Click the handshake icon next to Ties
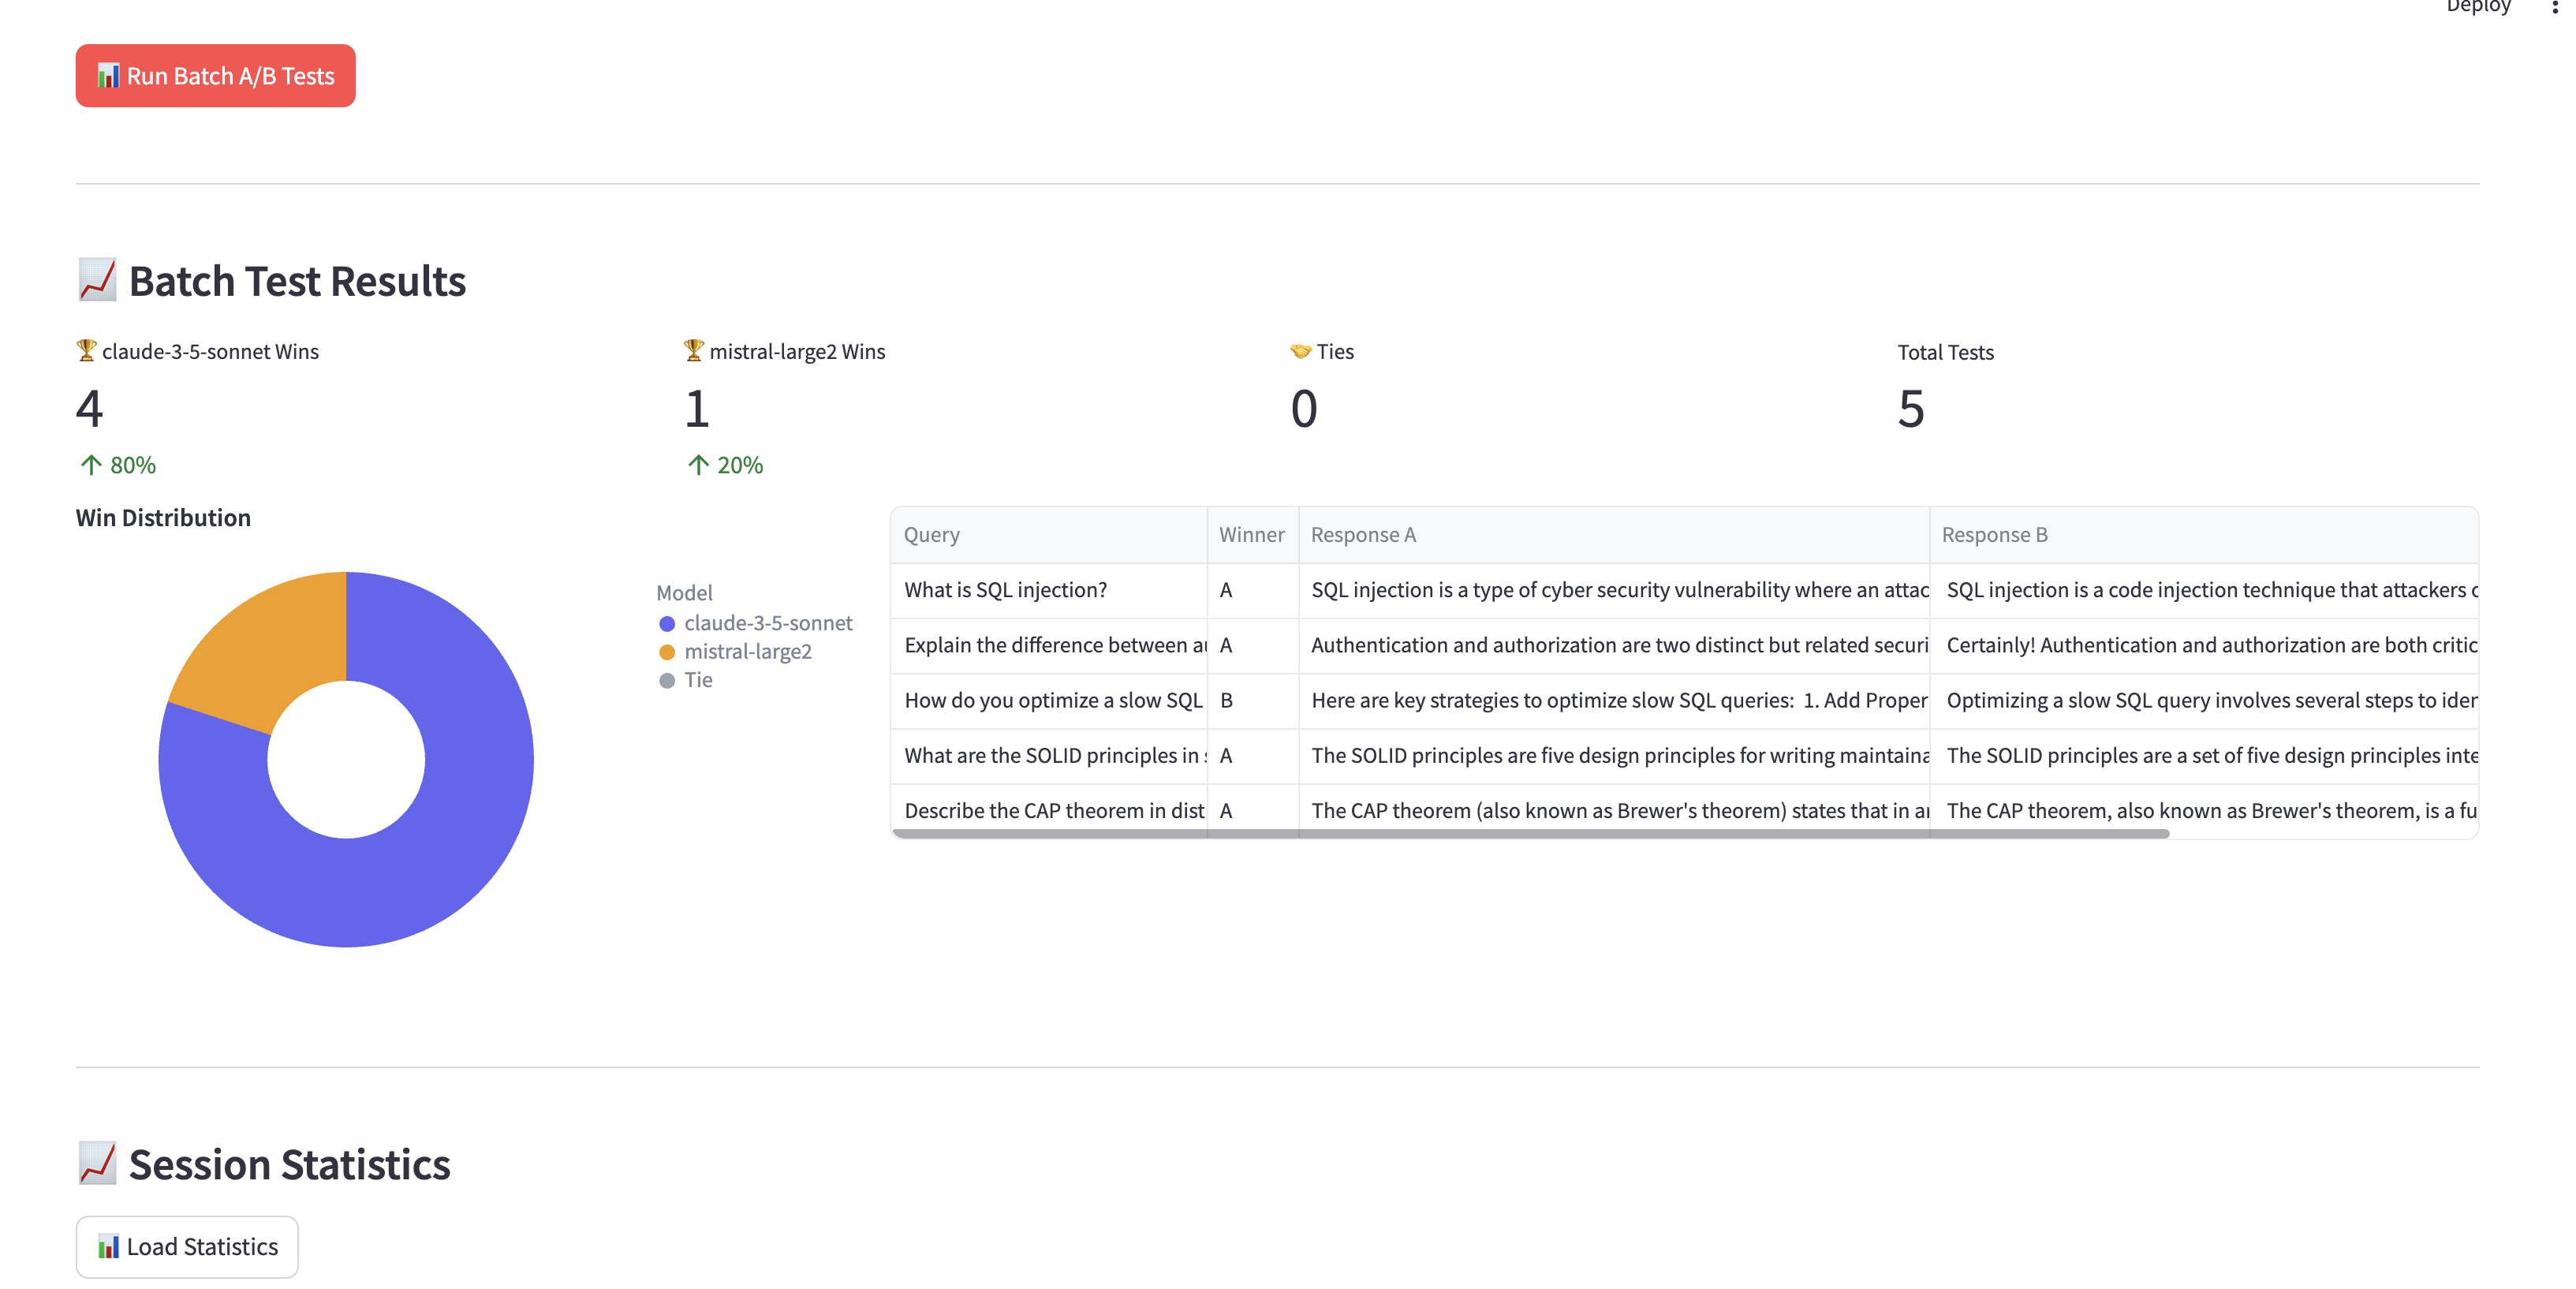2576x1289 pixels. click(1300, 351)
